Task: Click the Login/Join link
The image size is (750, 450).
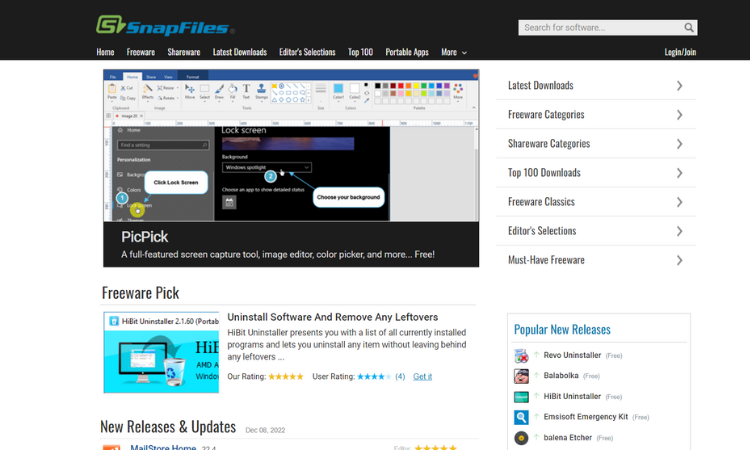Action: click(680, 52)
